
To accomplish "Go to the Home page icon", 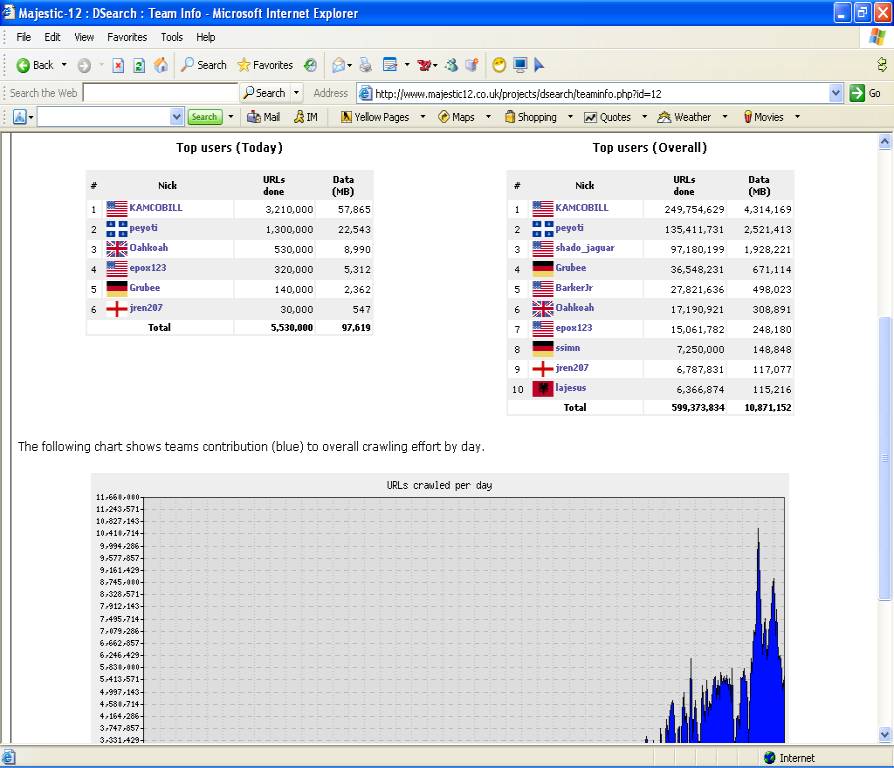I will [161, 65].
